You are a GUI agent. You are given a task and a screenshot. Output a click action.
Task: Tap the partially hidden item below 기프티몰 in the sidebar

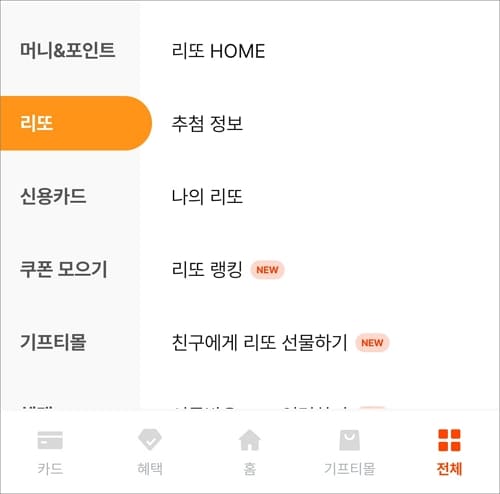point(37,407)
